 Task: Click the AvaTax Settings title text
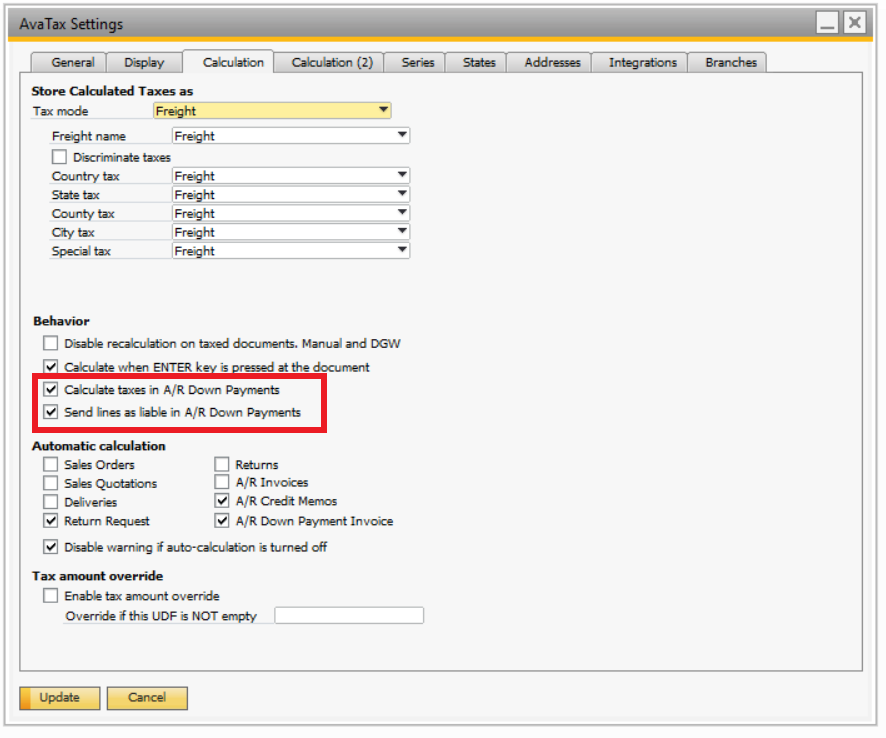[71, 24]
